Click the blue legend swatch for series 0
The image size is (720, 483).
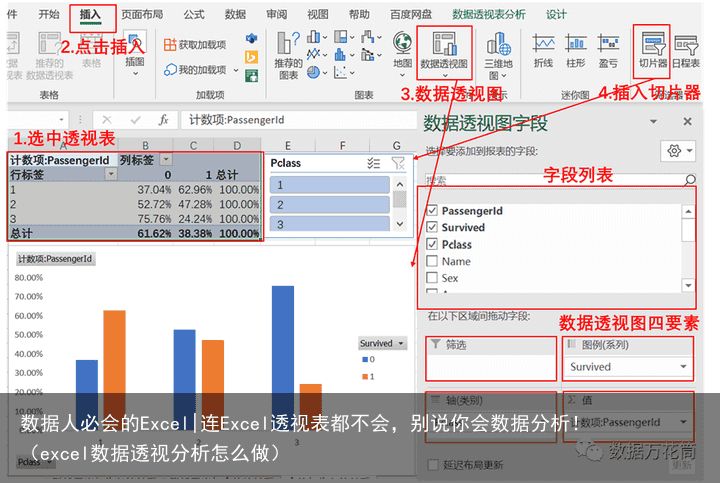(365, 359)
